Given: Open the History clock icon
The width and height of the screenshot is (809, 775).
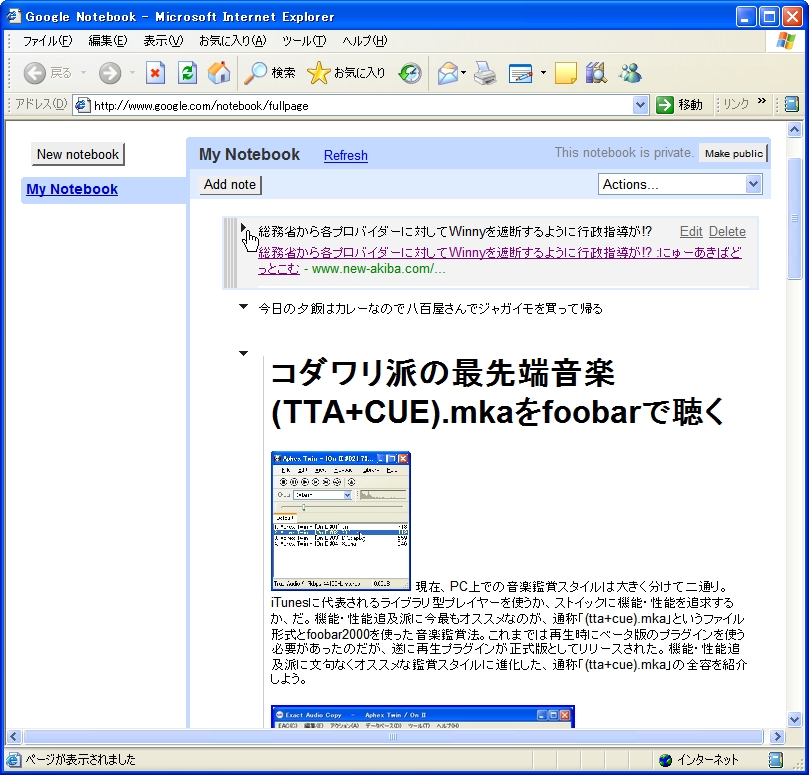Looking at the screenshot, I should pos(410,73).
